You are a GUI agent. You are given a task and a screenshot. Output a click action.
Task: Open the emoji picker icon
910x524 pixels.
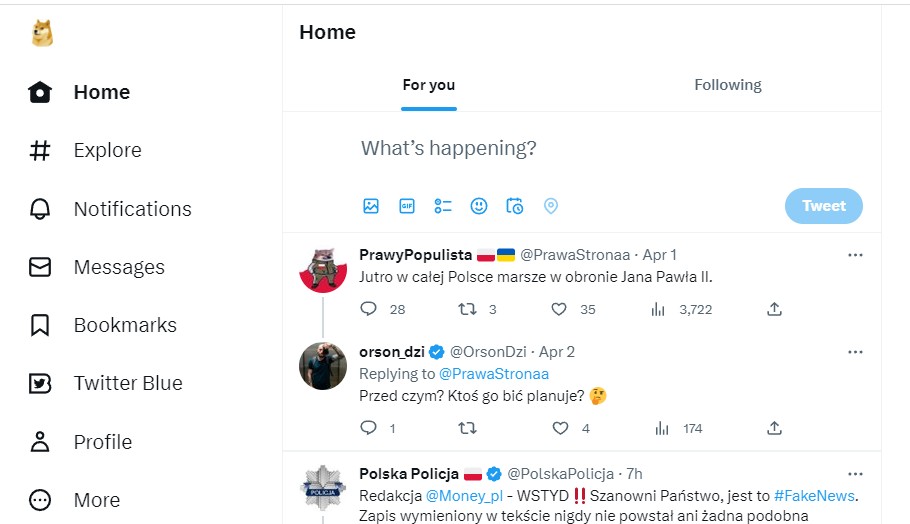click(479, 206)
